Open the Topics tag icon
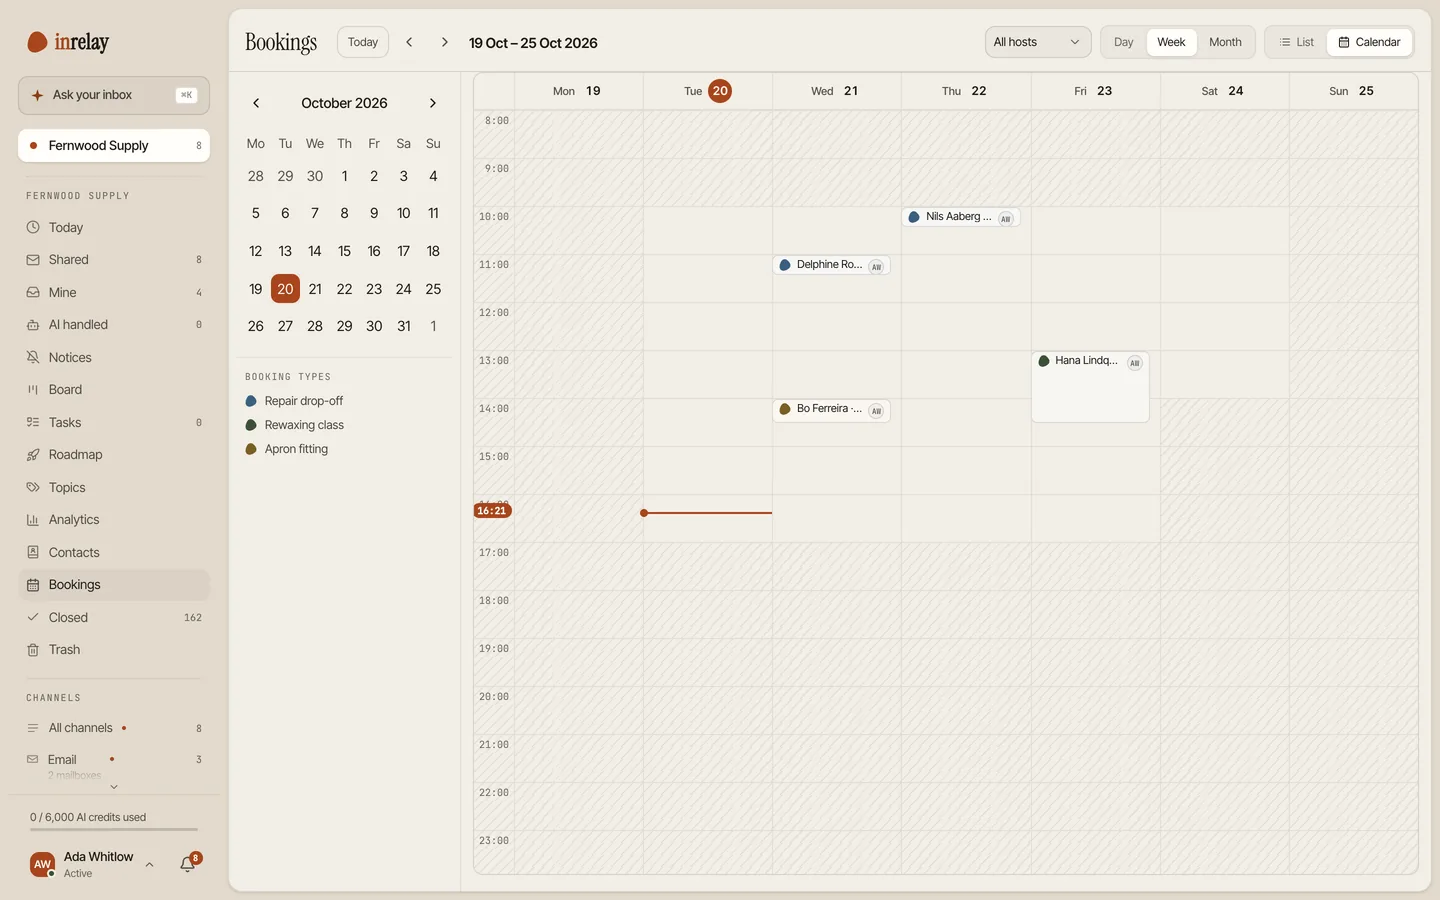The height and width of the screenshot is (900, 1440). click(x=33, y=487)
